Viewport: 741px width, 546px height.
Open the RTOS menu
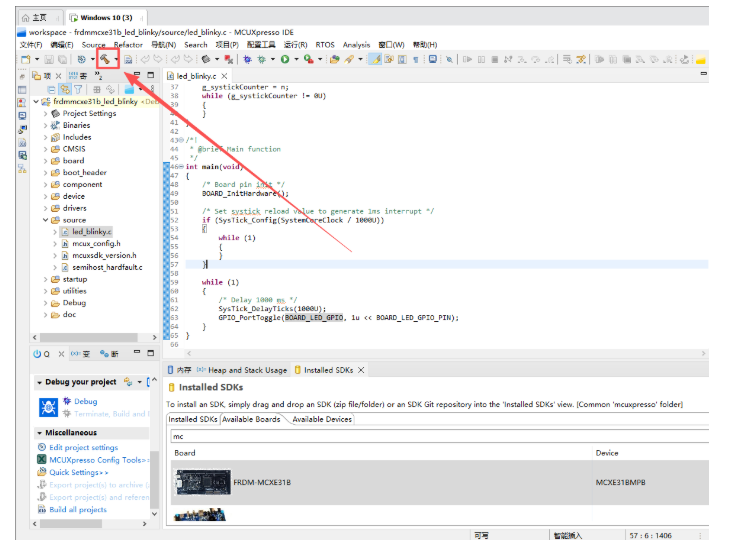coord(325,44)
